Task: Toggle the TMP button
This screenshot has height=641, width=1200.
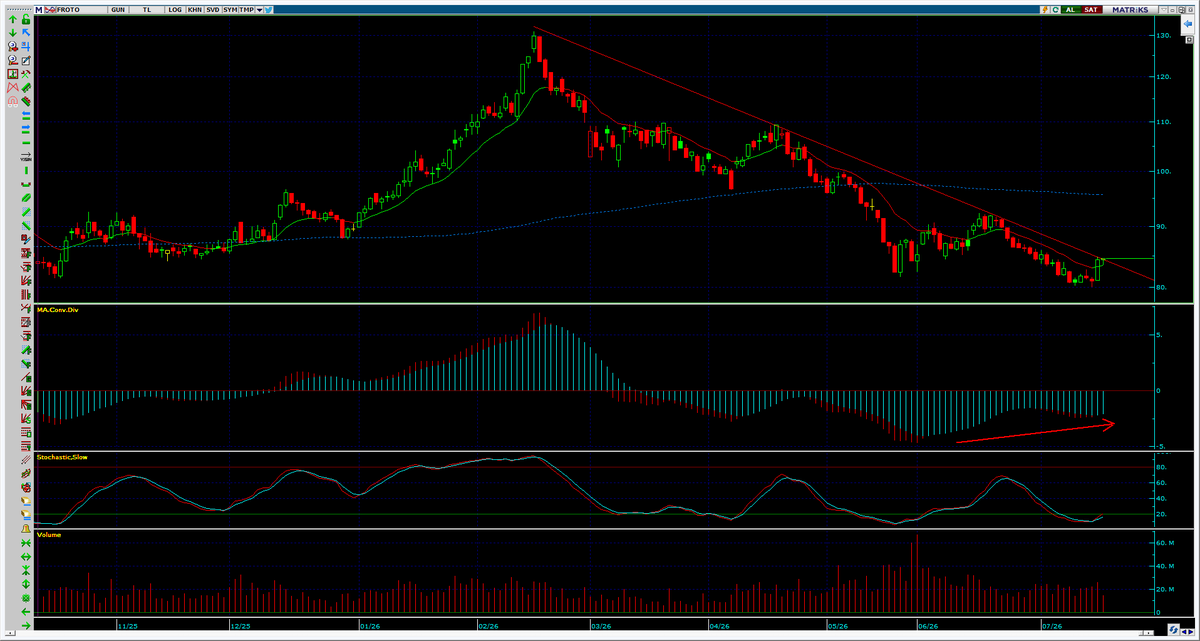Action: [x=246, y=10]
